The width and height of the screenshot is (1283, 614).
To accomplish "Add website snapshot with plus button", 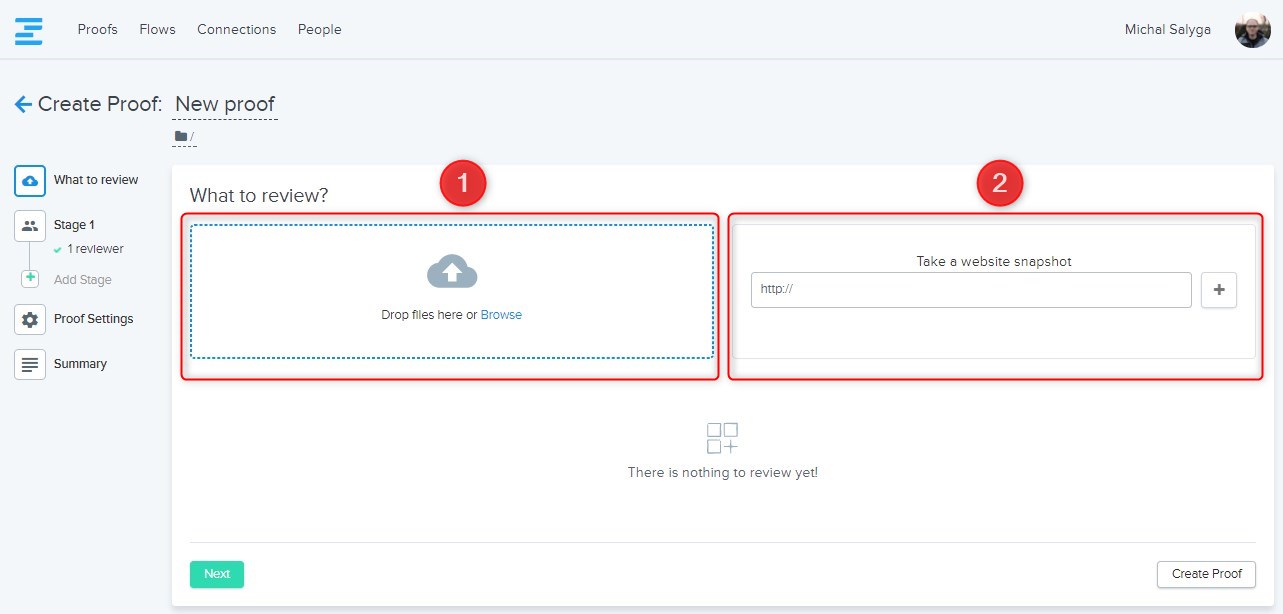I will (x=1218, y=290).
